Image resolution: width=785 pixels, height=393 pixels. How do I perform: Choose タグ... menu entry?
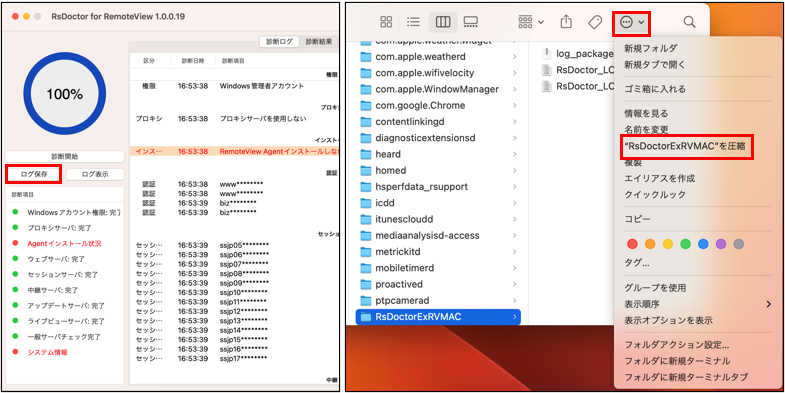point(637,263)
